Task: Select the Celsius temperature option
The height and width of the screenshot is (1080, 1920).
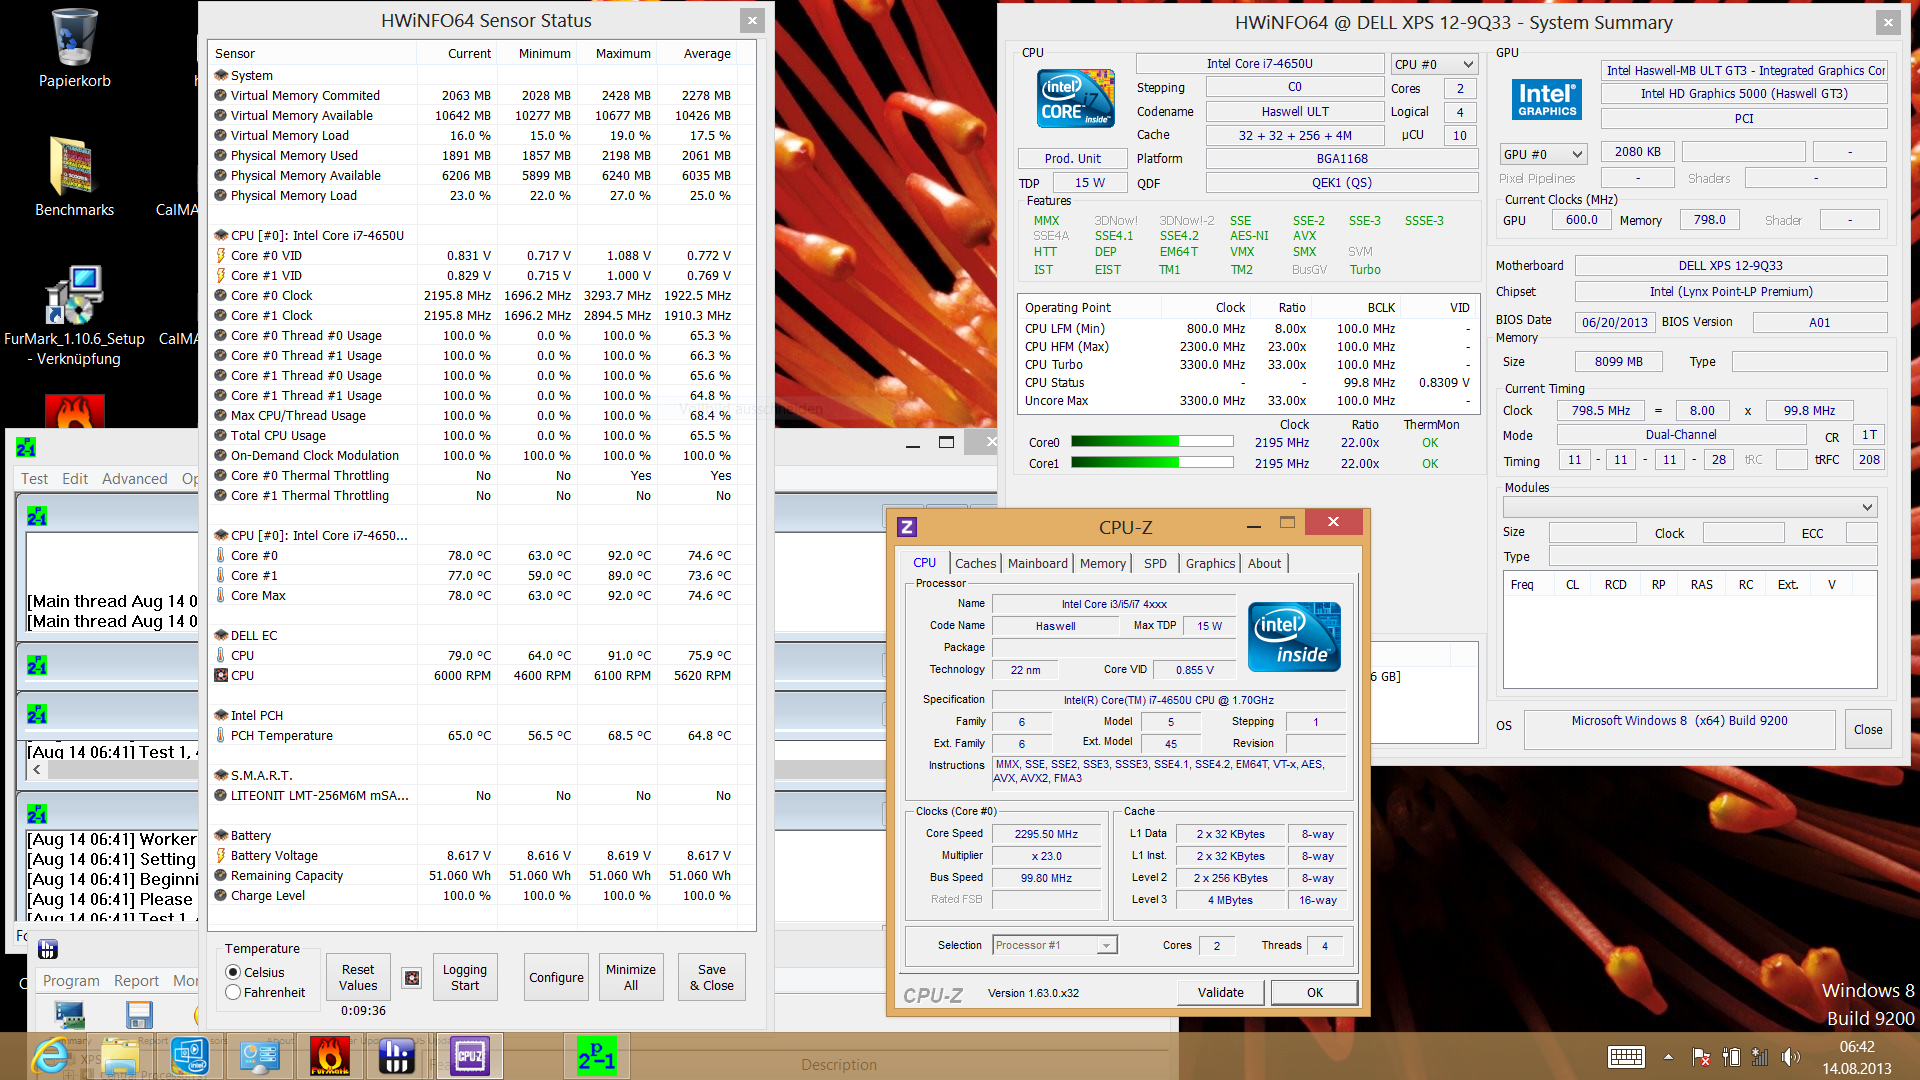Action: point(233,972)
